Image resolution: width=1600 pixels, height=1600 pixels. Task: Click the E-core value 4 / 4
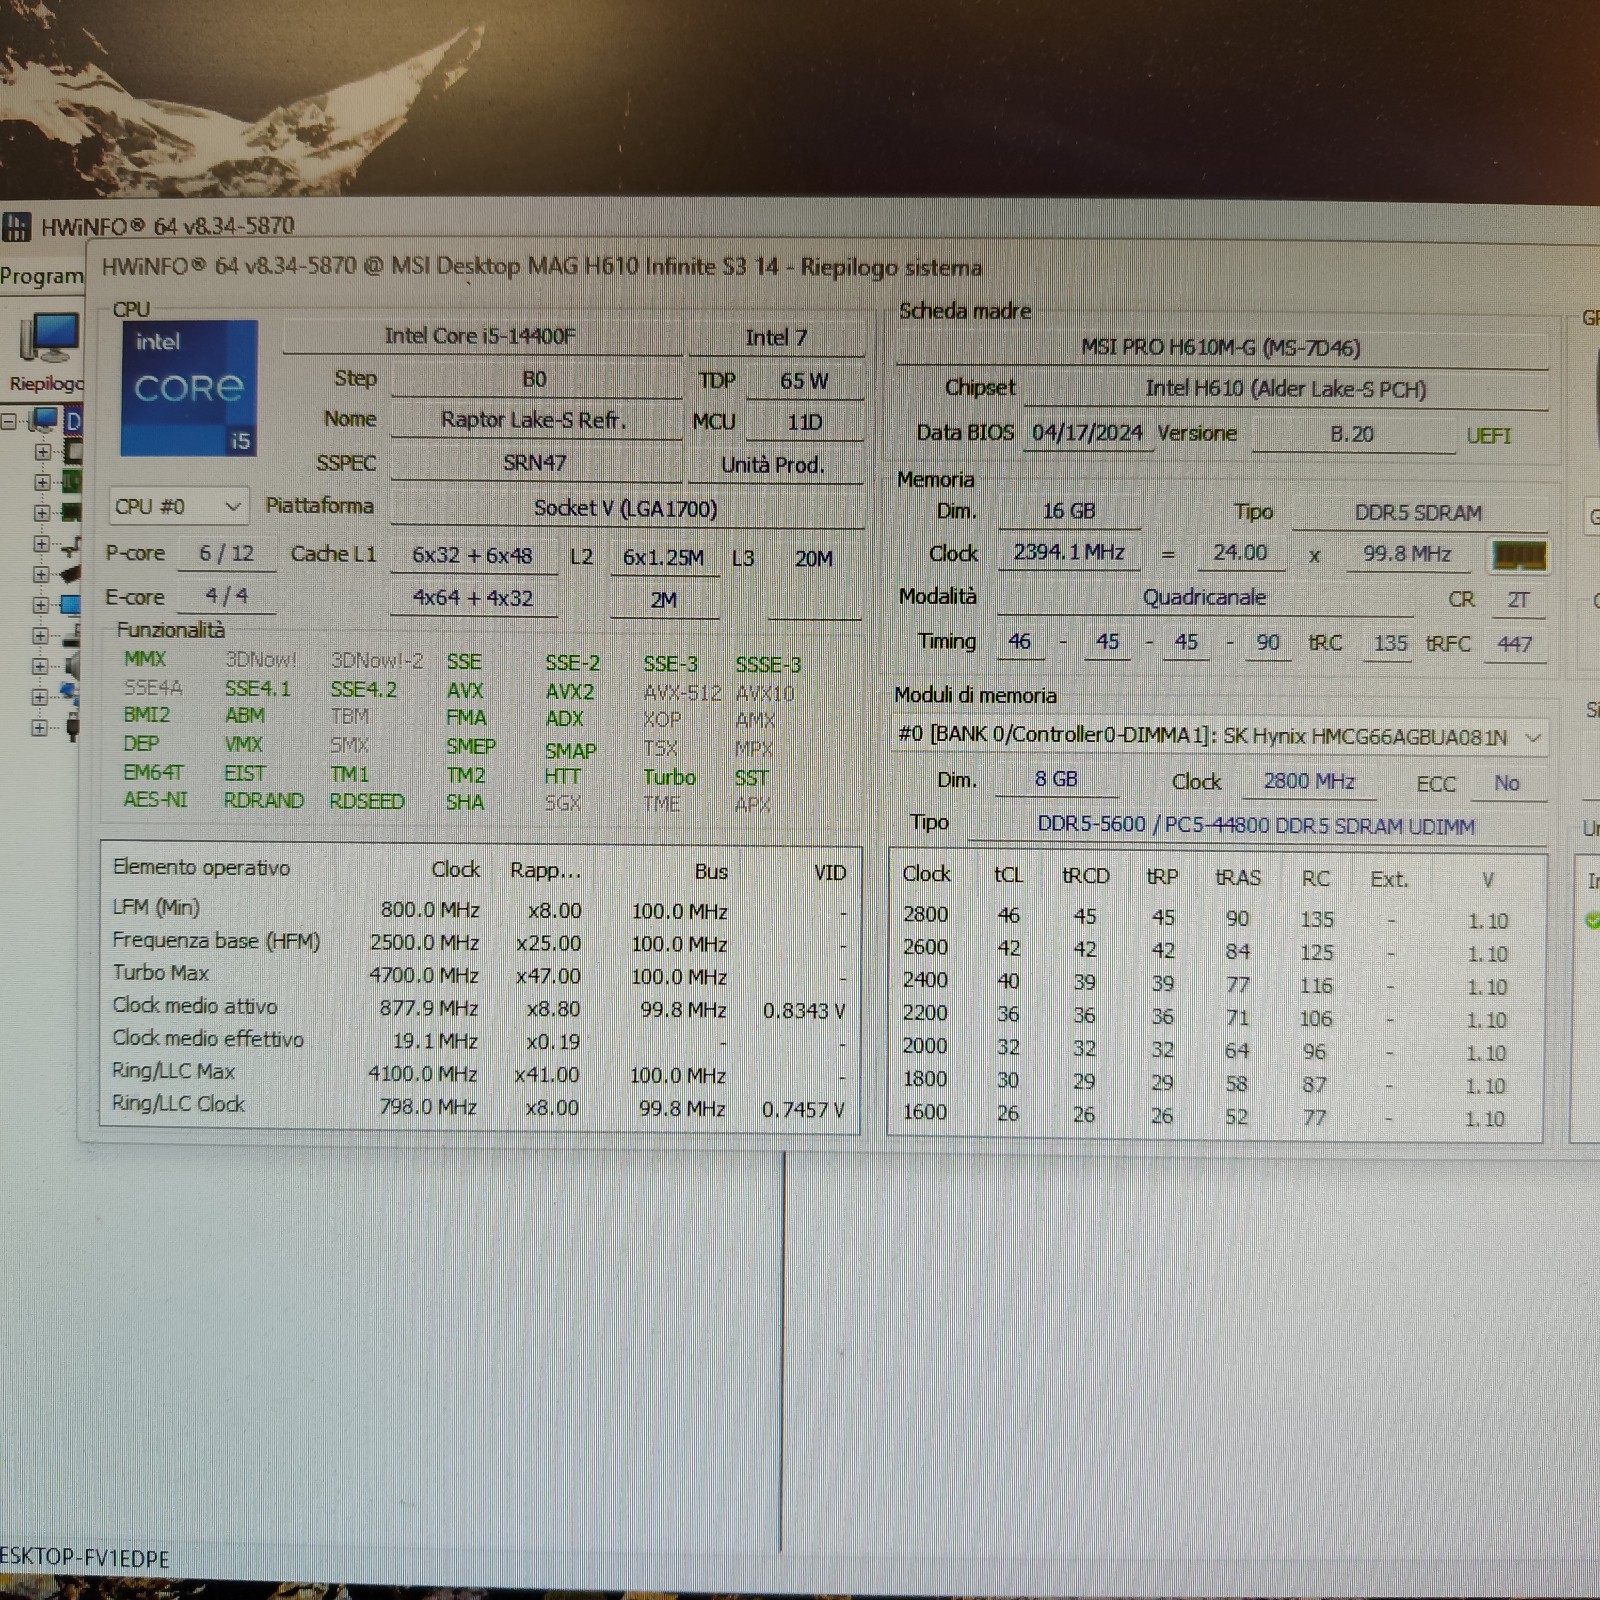pos(226,596)
